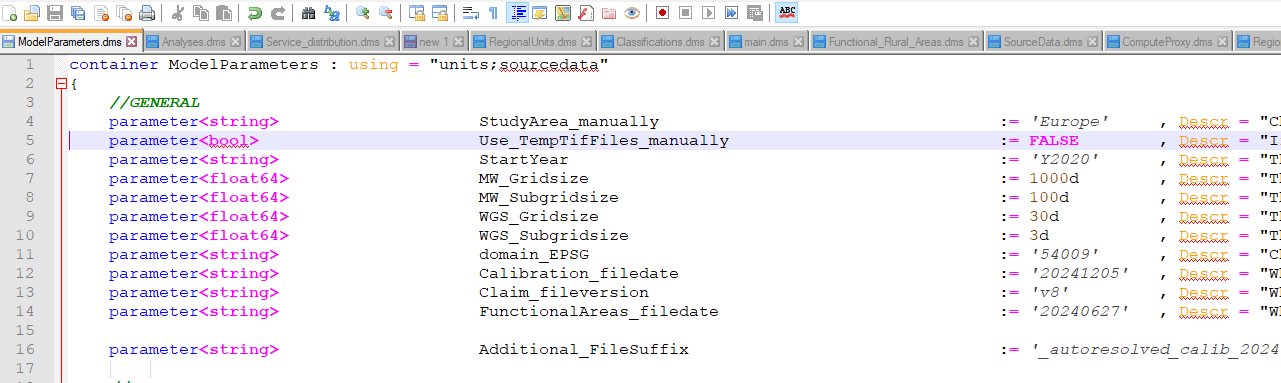The height and width of the screenshot is (383, 1281).
Task: Click the Save All icon
Action: coord(78,13)
